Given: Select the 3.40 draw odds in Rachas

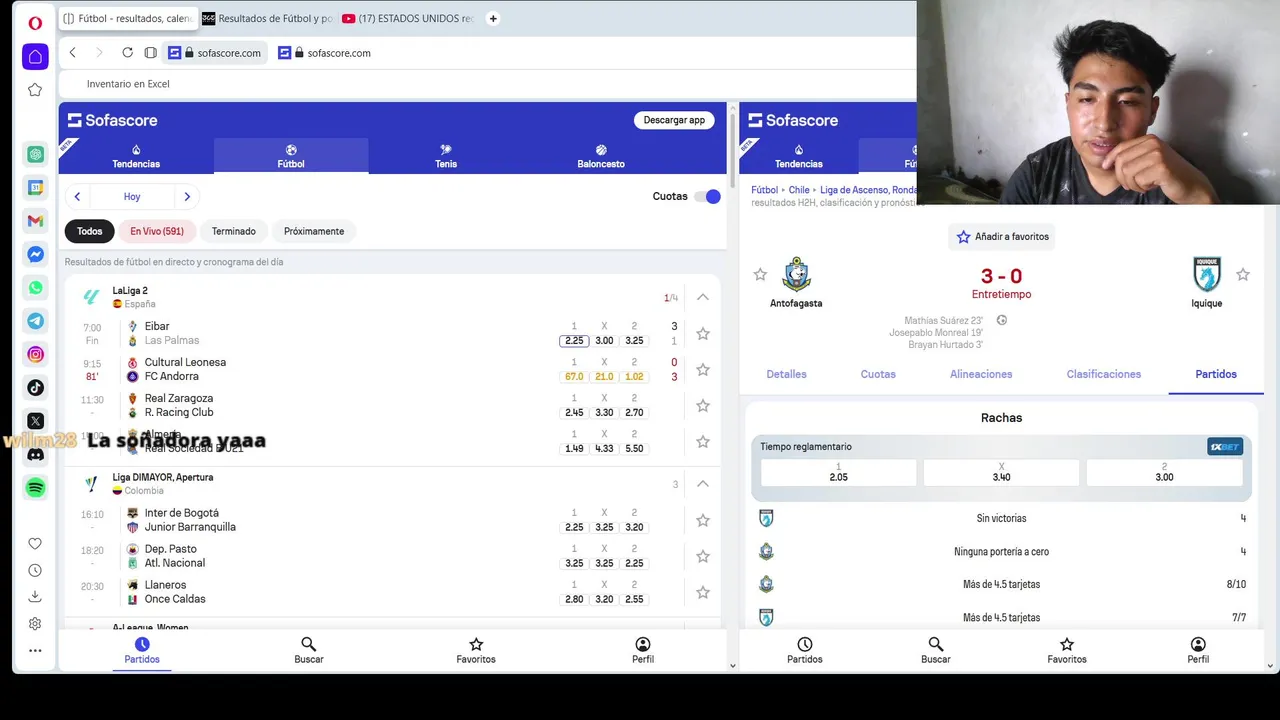Looking at the screenshot, I should coord(1001,473).
